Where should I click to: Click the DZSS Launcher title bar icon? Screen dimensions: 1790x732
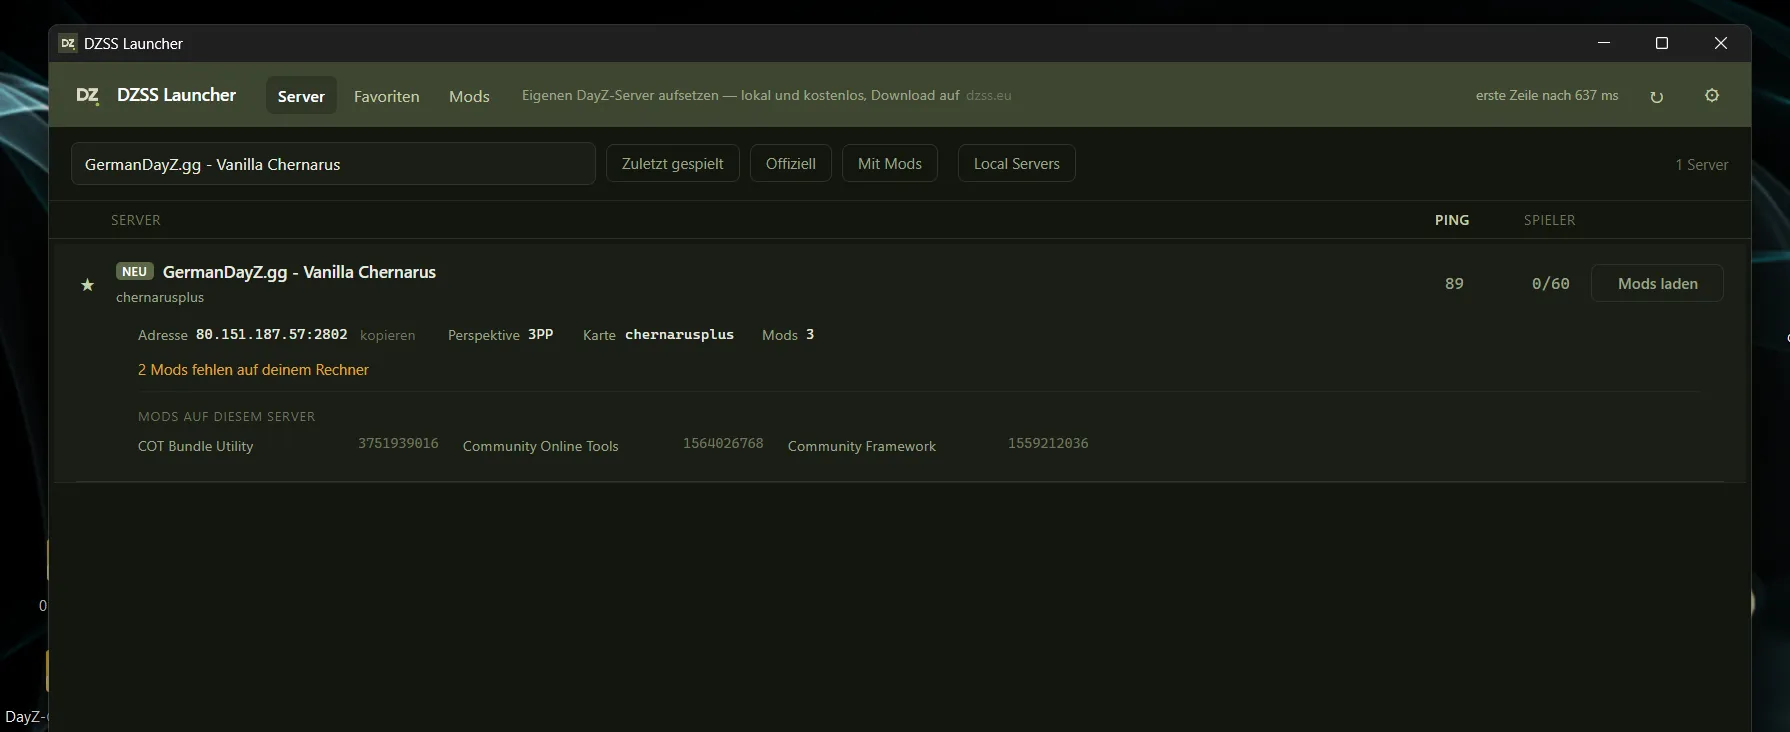tap(68, 43)
